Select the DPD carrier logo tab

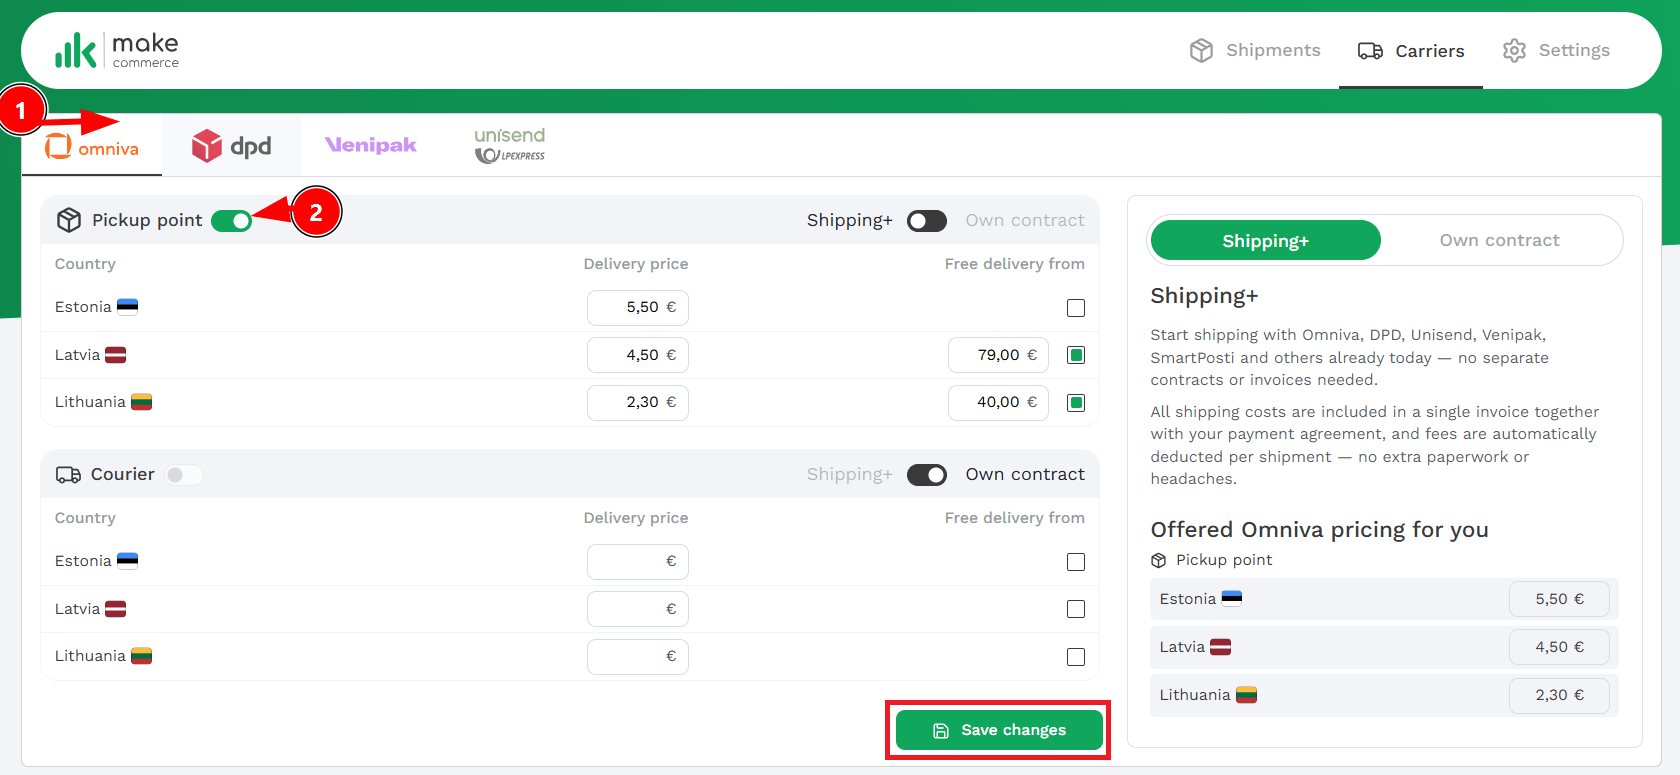click(232, 146)
